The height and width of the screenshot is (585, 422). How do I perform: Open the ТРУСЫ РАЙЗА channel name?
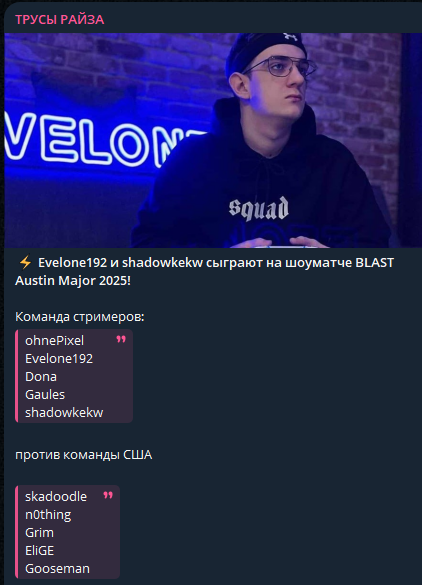coord(59,19)
